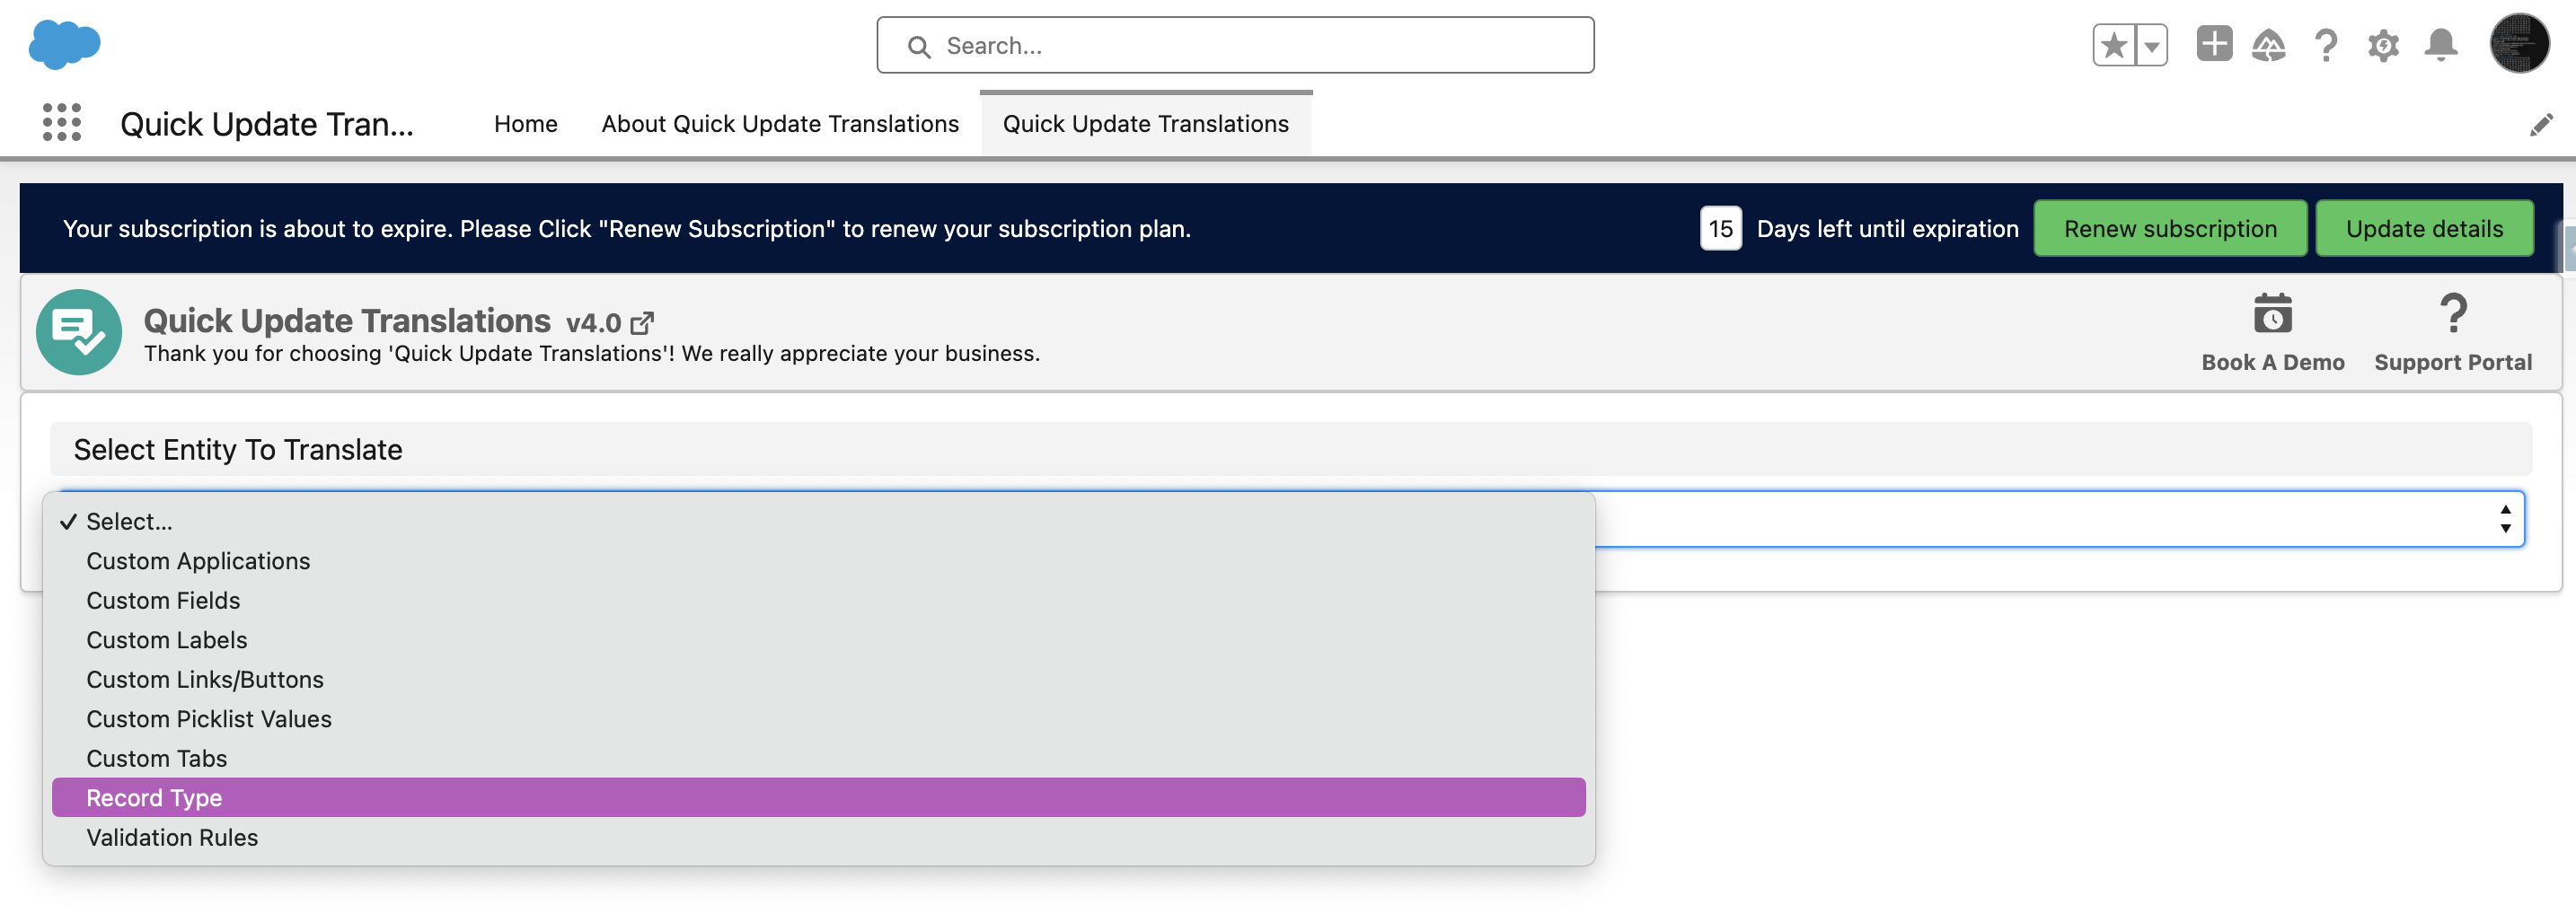Choose Validation Rules option
Screen dimensions: 2576x923
[x=818, y=838]
